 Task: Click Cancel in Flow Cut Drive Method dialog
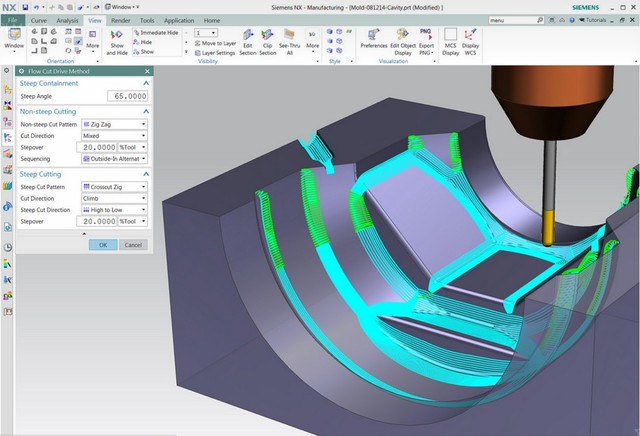pos(133,245)
